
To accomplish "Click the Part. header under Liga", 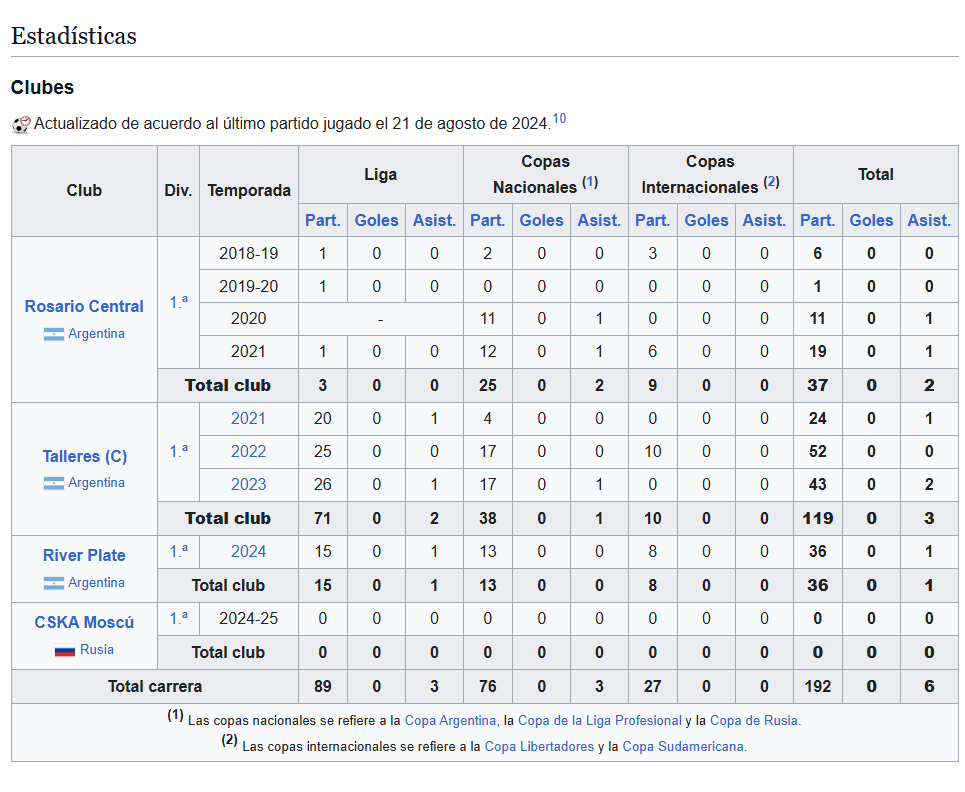I will click(x=322, y=220).
